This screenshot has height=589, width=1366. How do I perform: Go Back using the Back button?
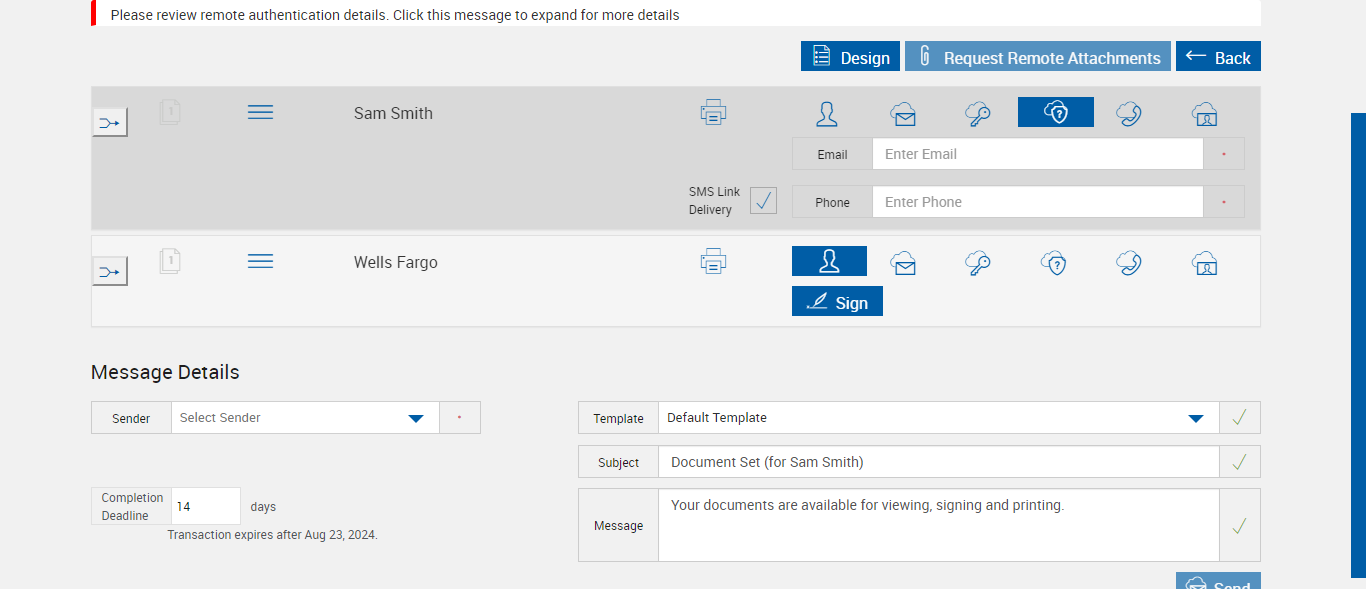pos(1218,57)
